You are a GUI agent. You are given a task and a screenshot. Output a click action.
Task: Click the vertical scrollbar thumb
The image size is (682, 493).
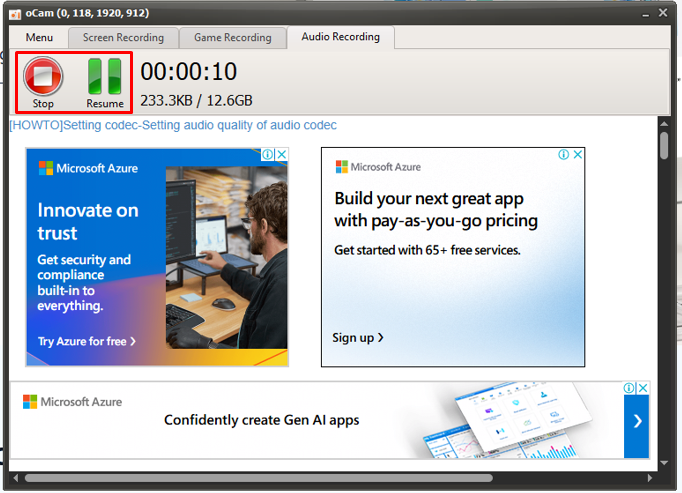coord(664,146)
